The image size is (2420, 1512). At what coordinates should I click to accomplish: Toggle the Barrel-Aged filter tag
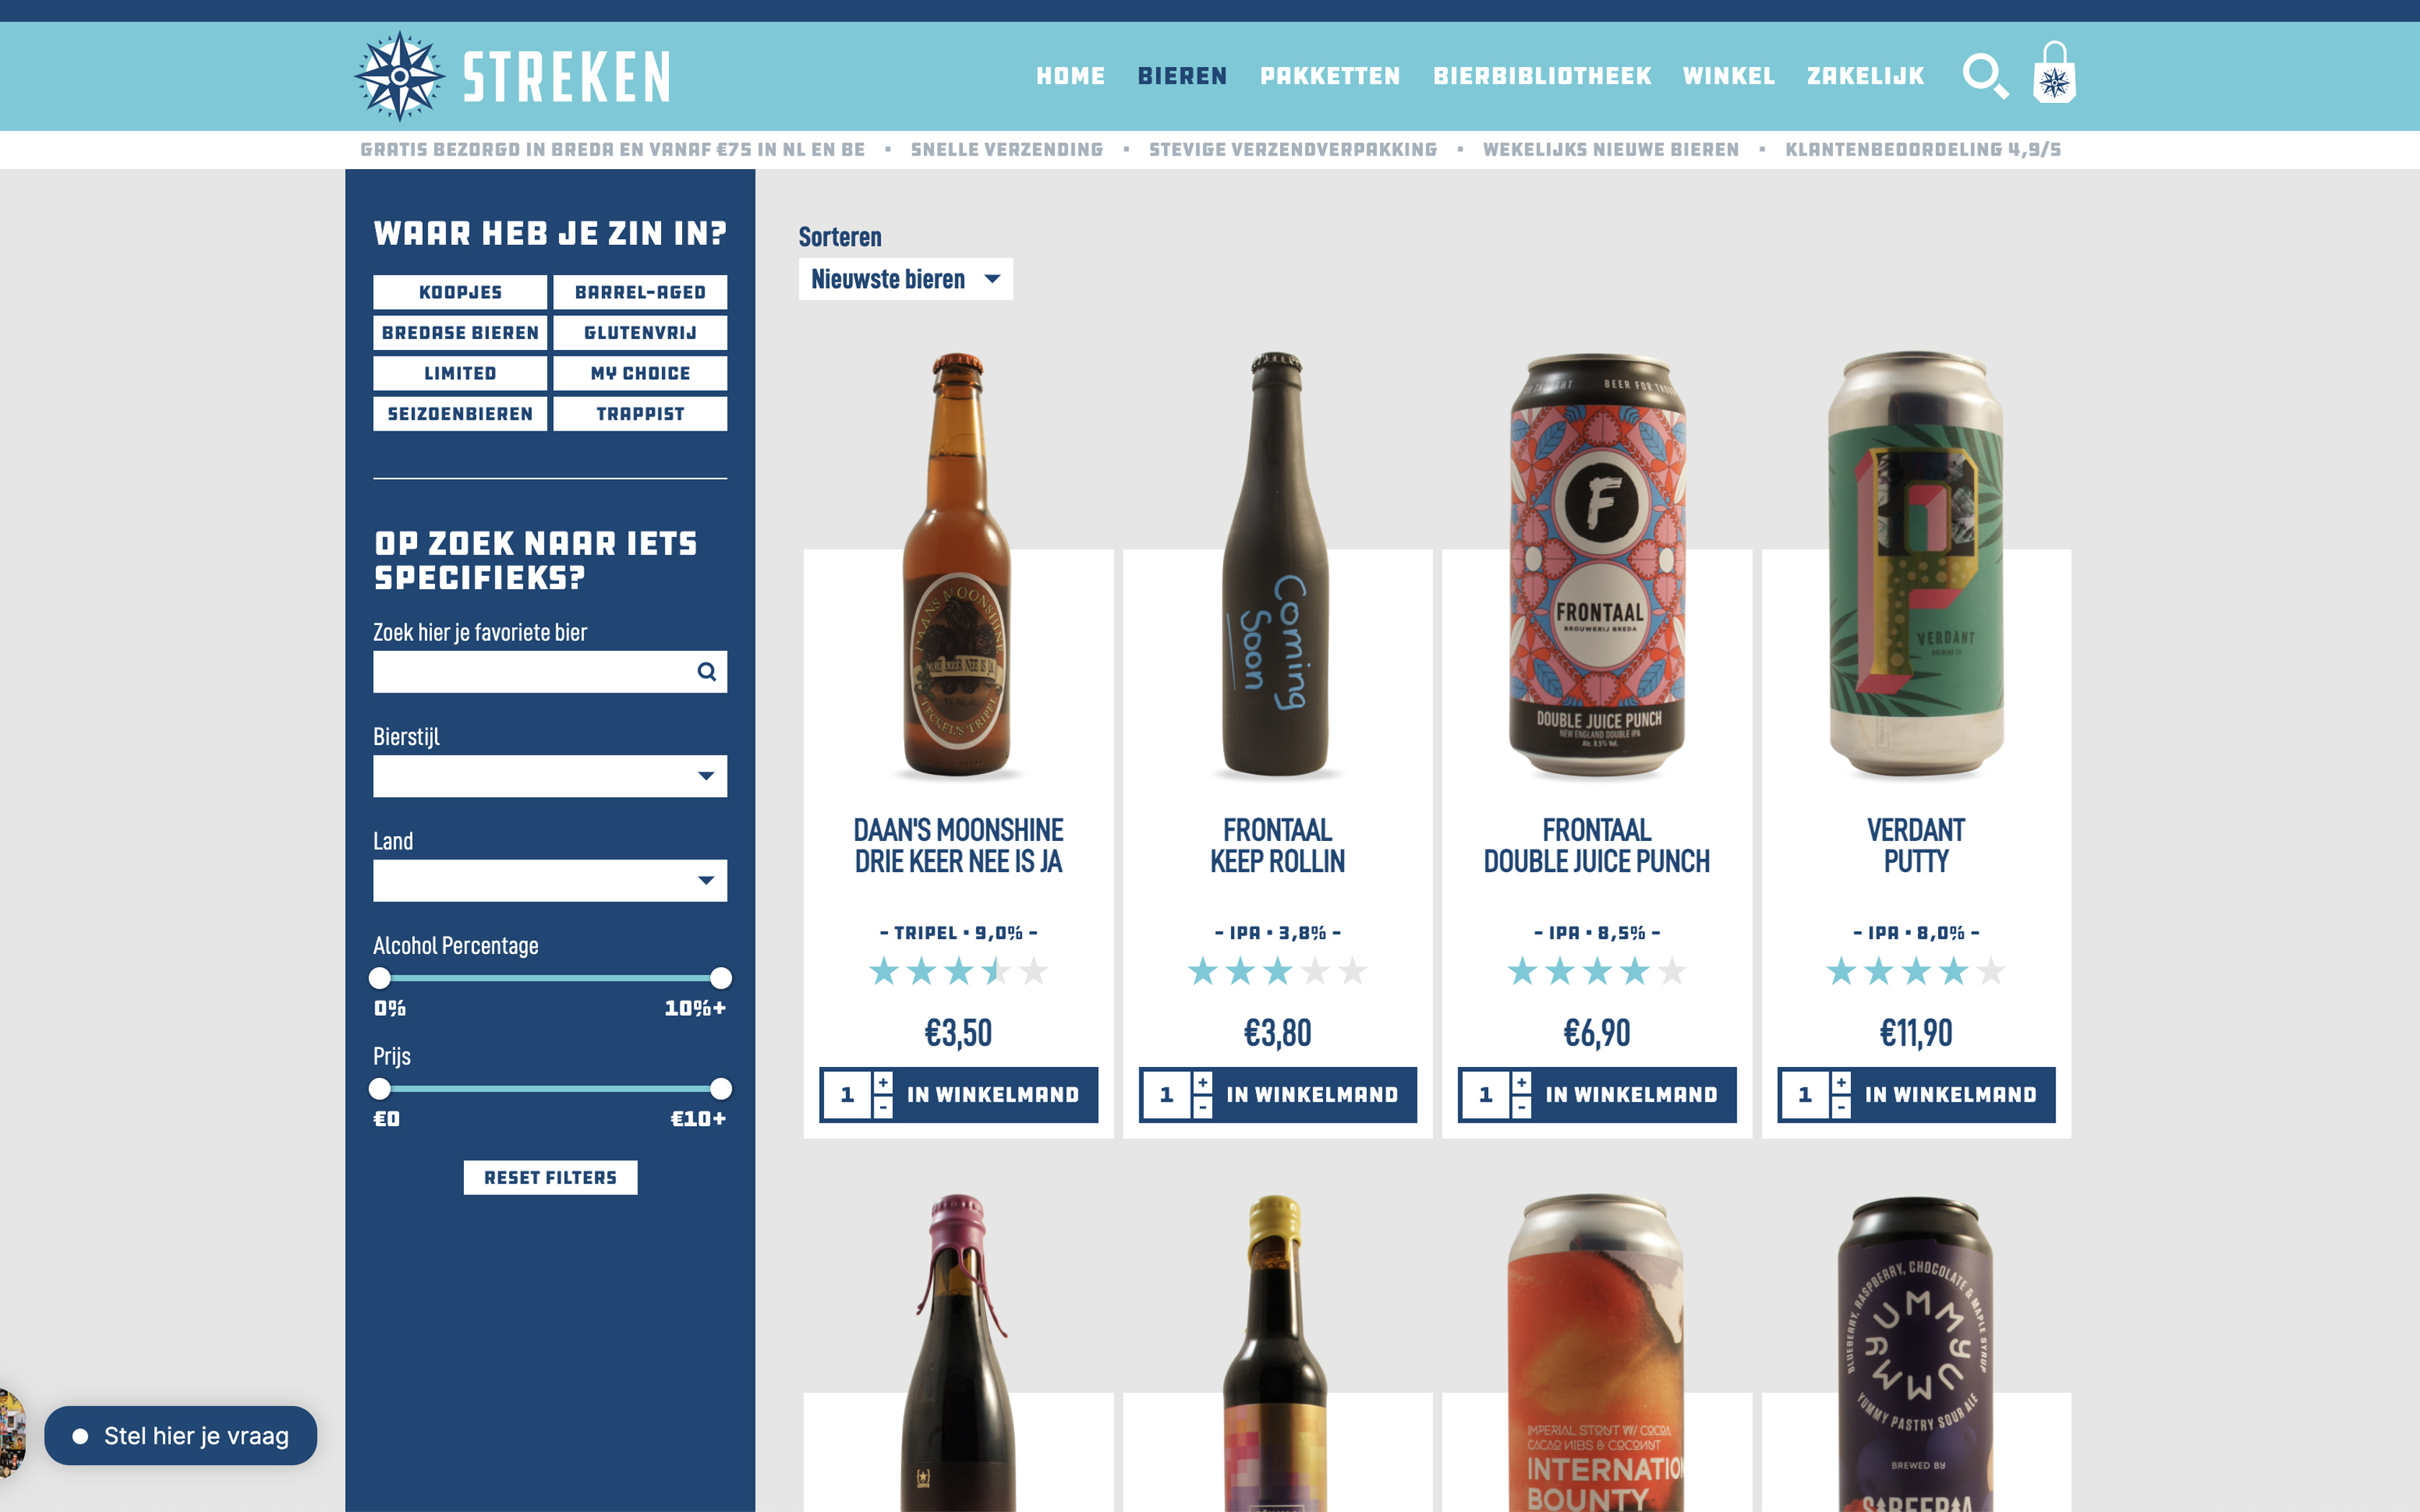[x=640, y=292]
